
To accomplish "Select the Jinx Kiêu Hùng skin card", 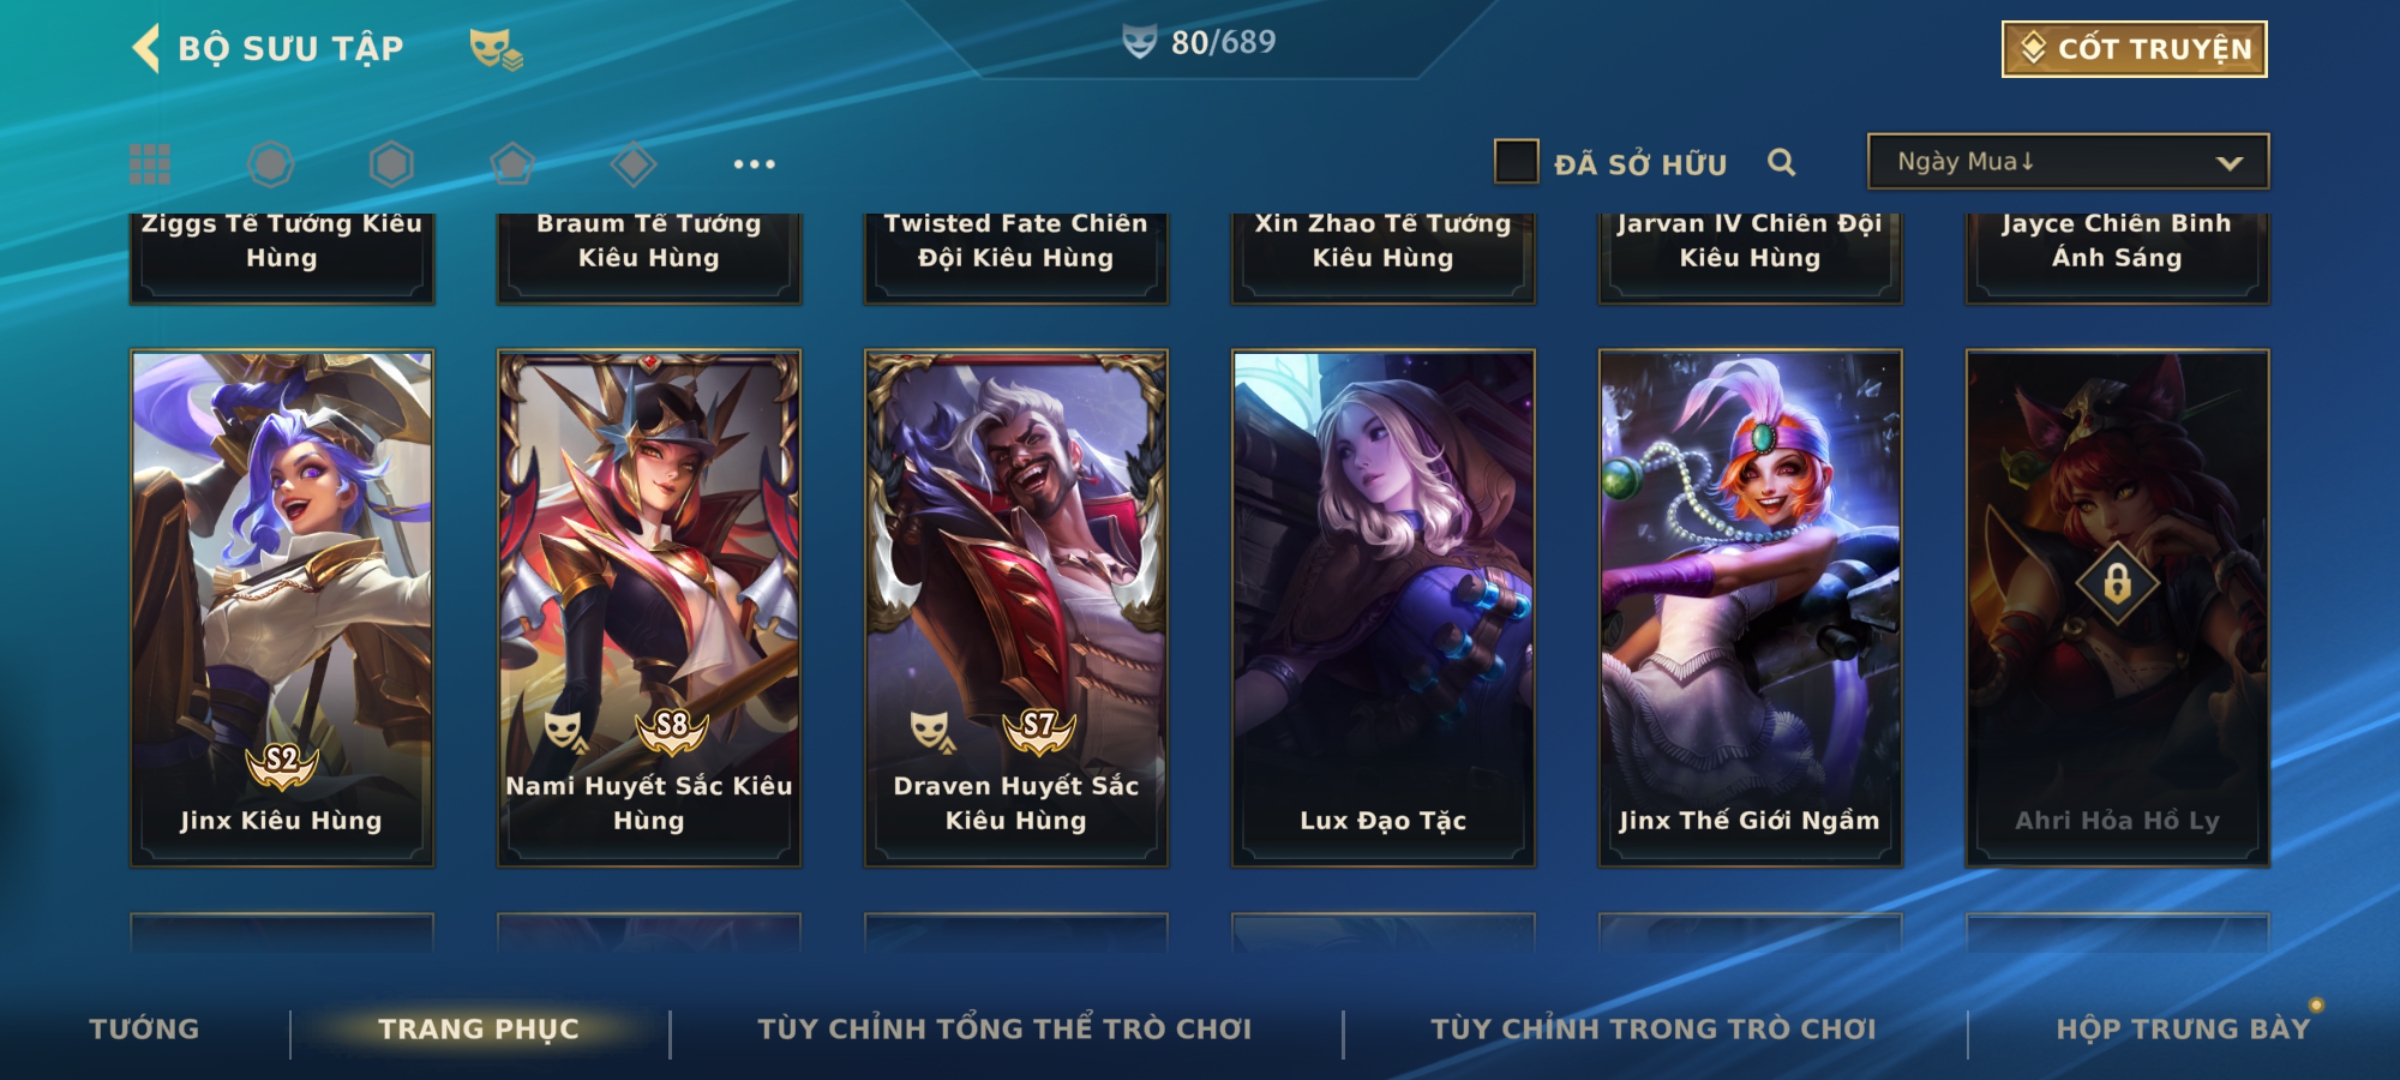I will [x=282, y=608].
